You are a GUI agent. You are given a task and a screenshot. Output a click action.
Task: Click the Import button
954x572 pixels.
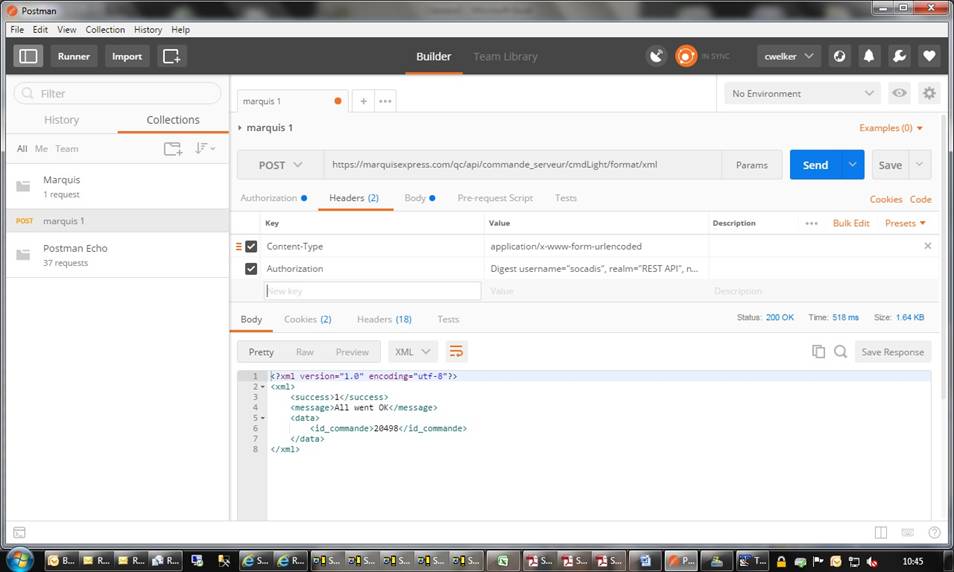tap(127, 56)
